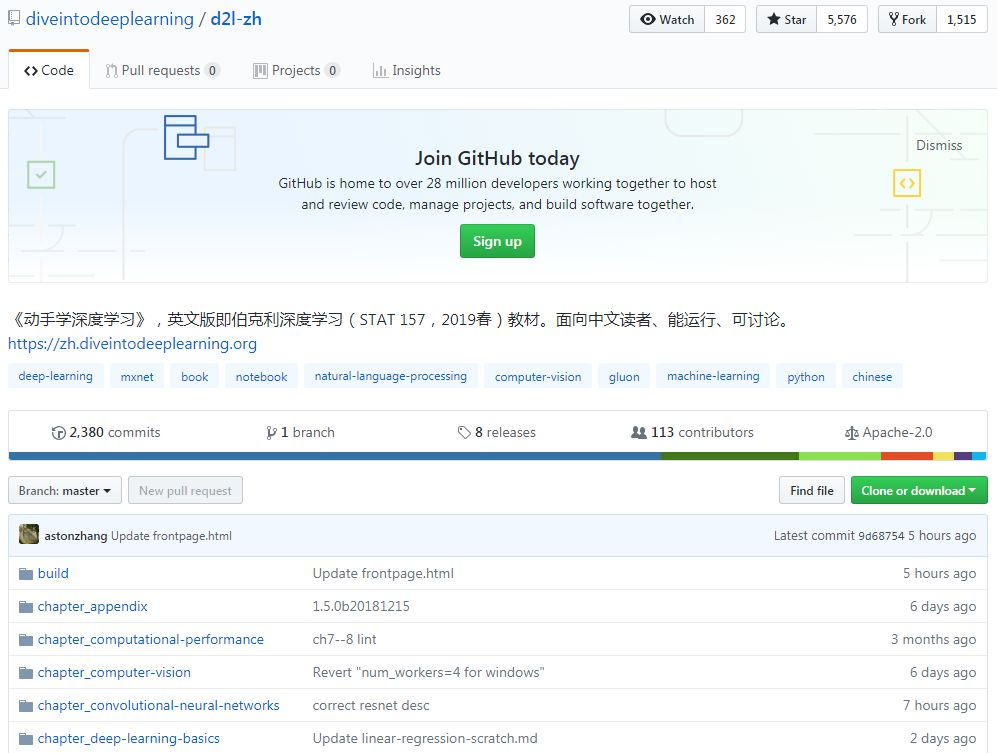Screen dimensions: 997x753
Task: Click the releases tag icon
Action: [464, 433]
